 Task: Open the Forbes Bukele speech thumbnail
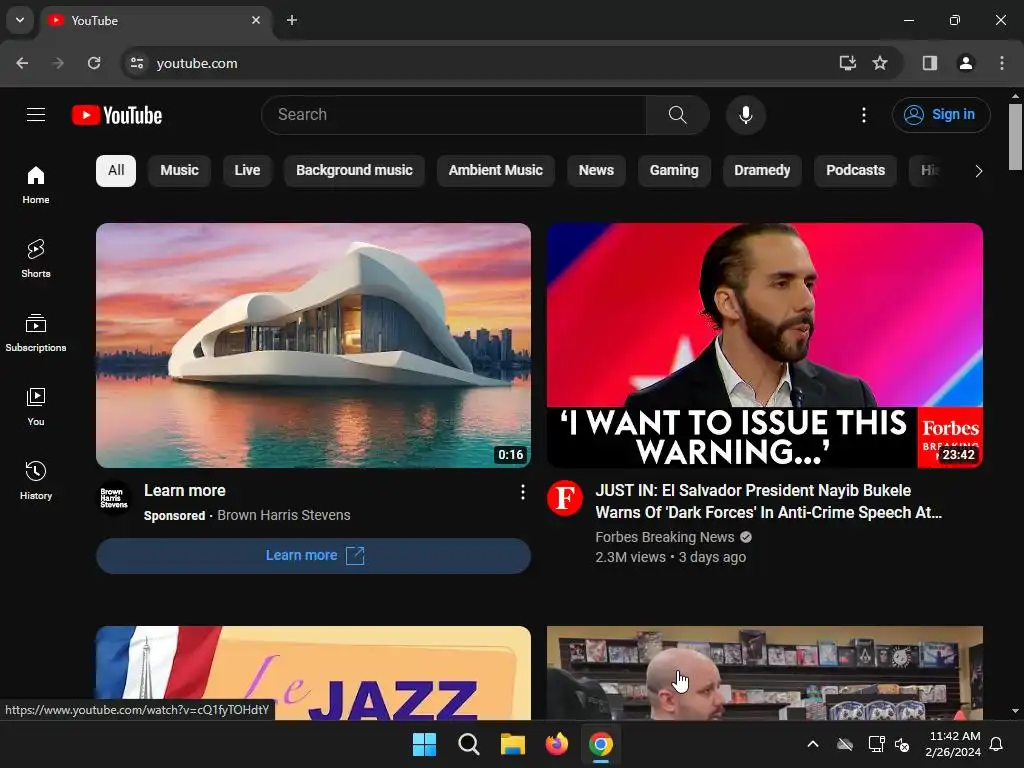[765, 345]
